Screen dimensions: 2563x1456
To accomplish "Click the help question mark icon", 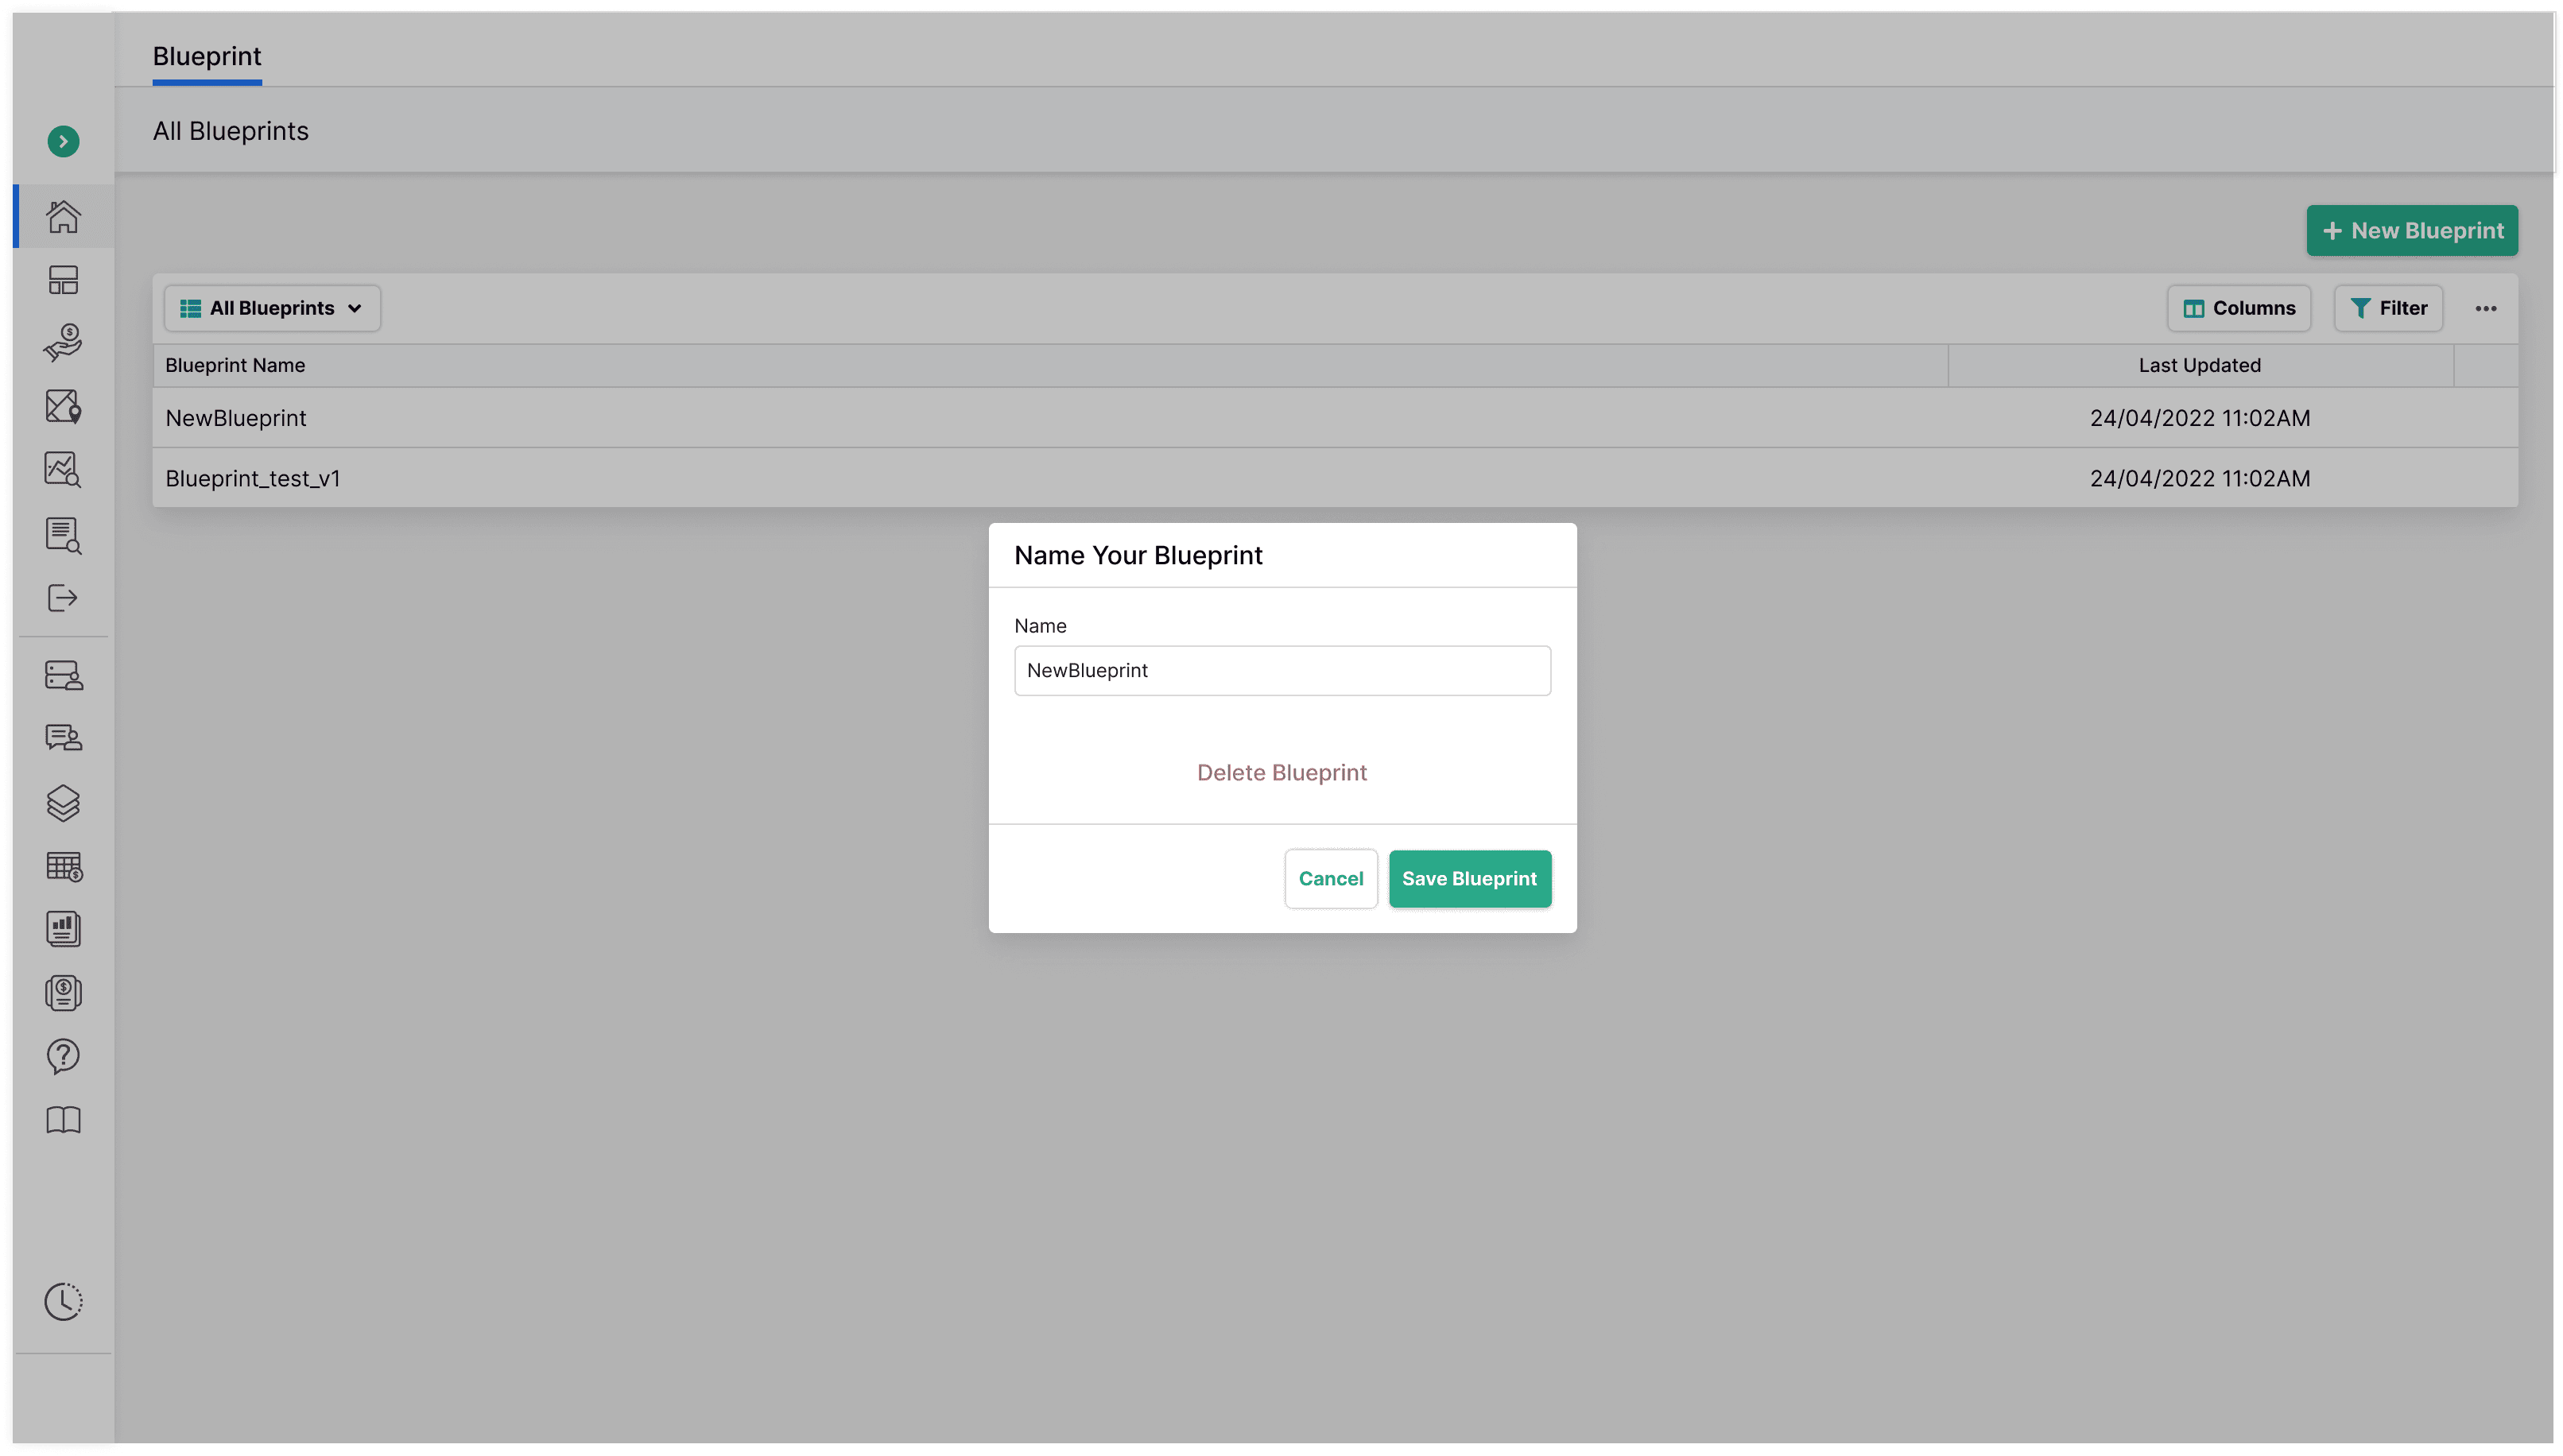I will pyautogui.click(x=63, y=1056).
